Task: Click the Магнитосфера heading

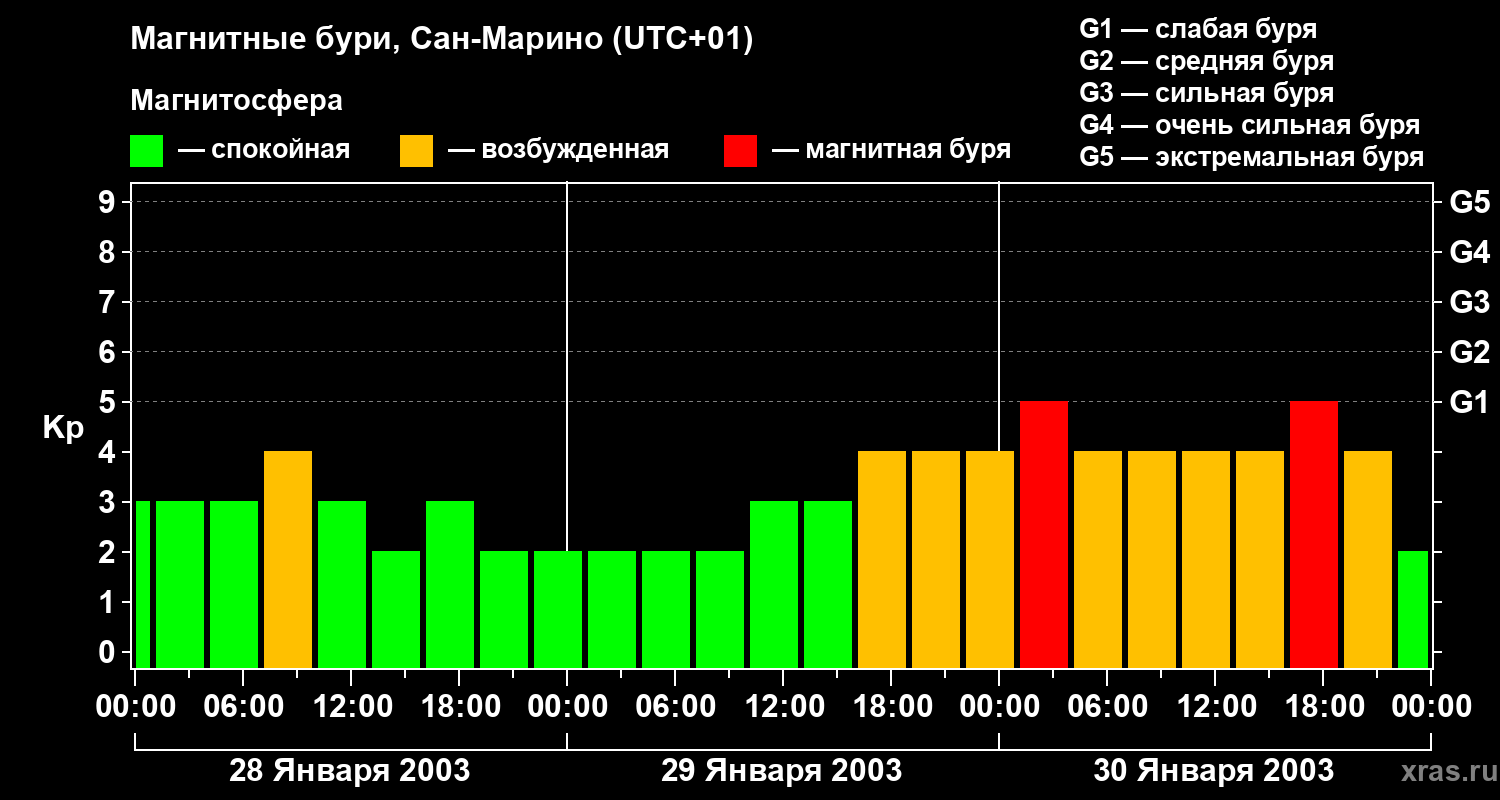Action: pos(236,101)
